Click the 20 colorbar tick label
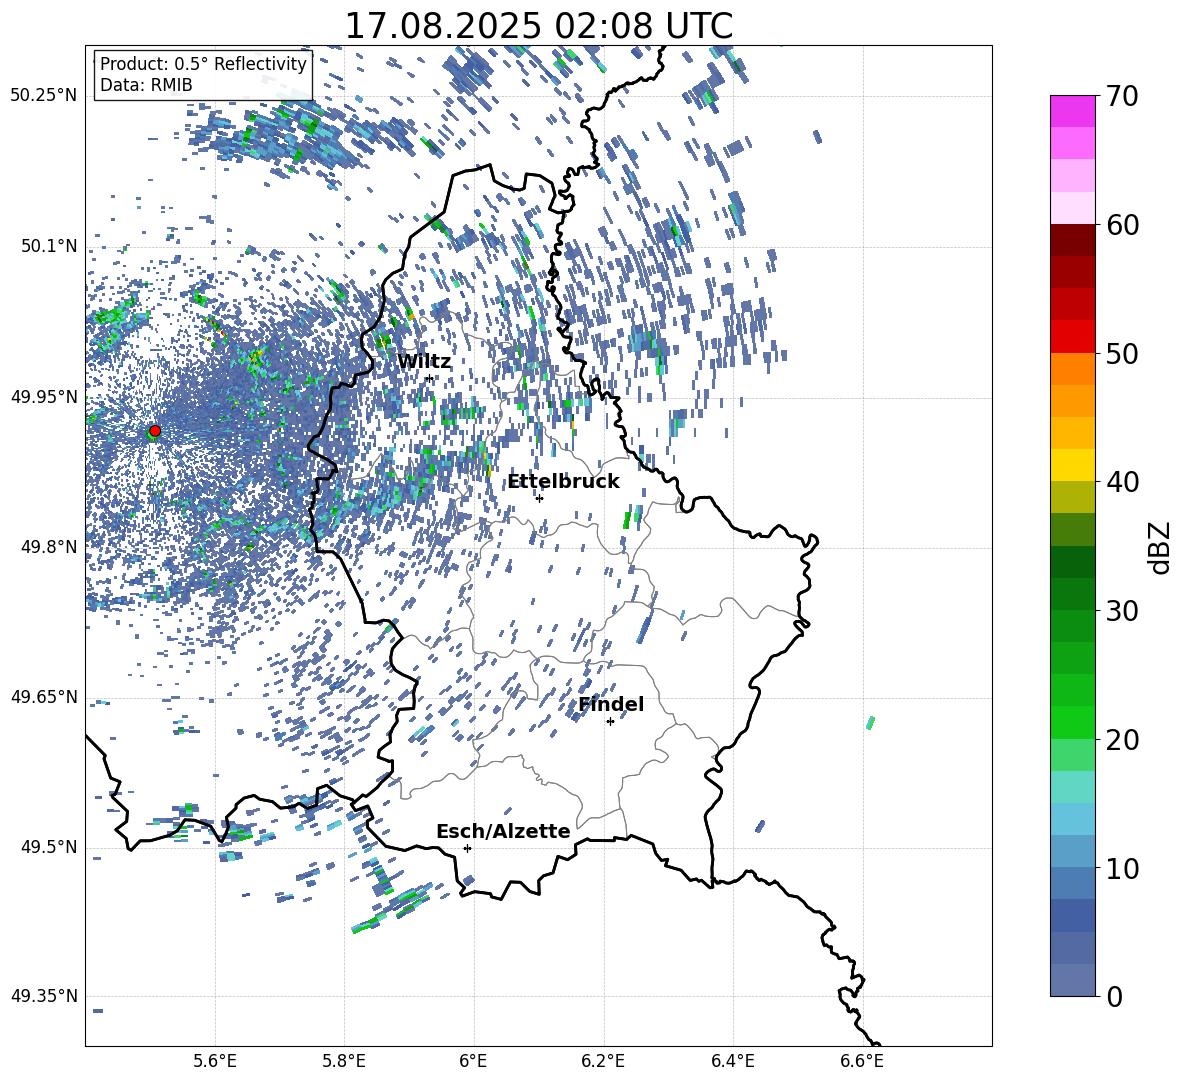This screenshot has height=1081, width=1184. point(1123,740)
